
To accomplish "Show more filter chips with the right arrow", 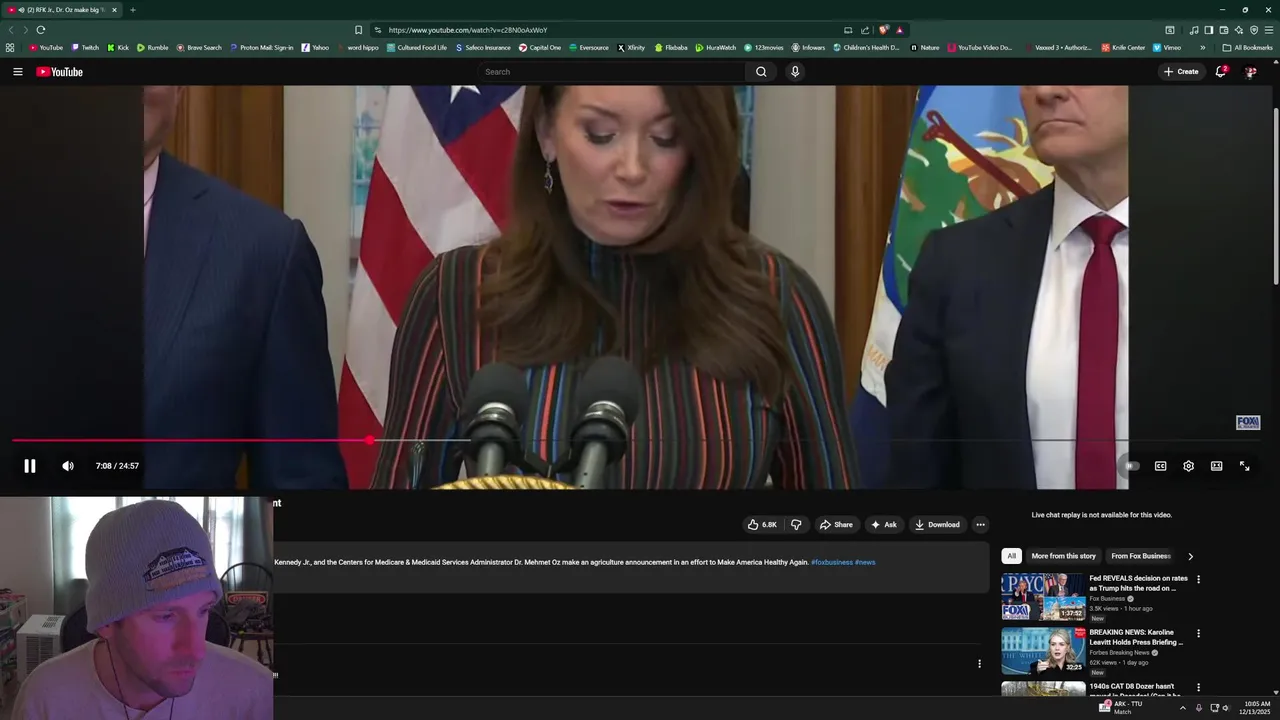I will [1190, 556].
